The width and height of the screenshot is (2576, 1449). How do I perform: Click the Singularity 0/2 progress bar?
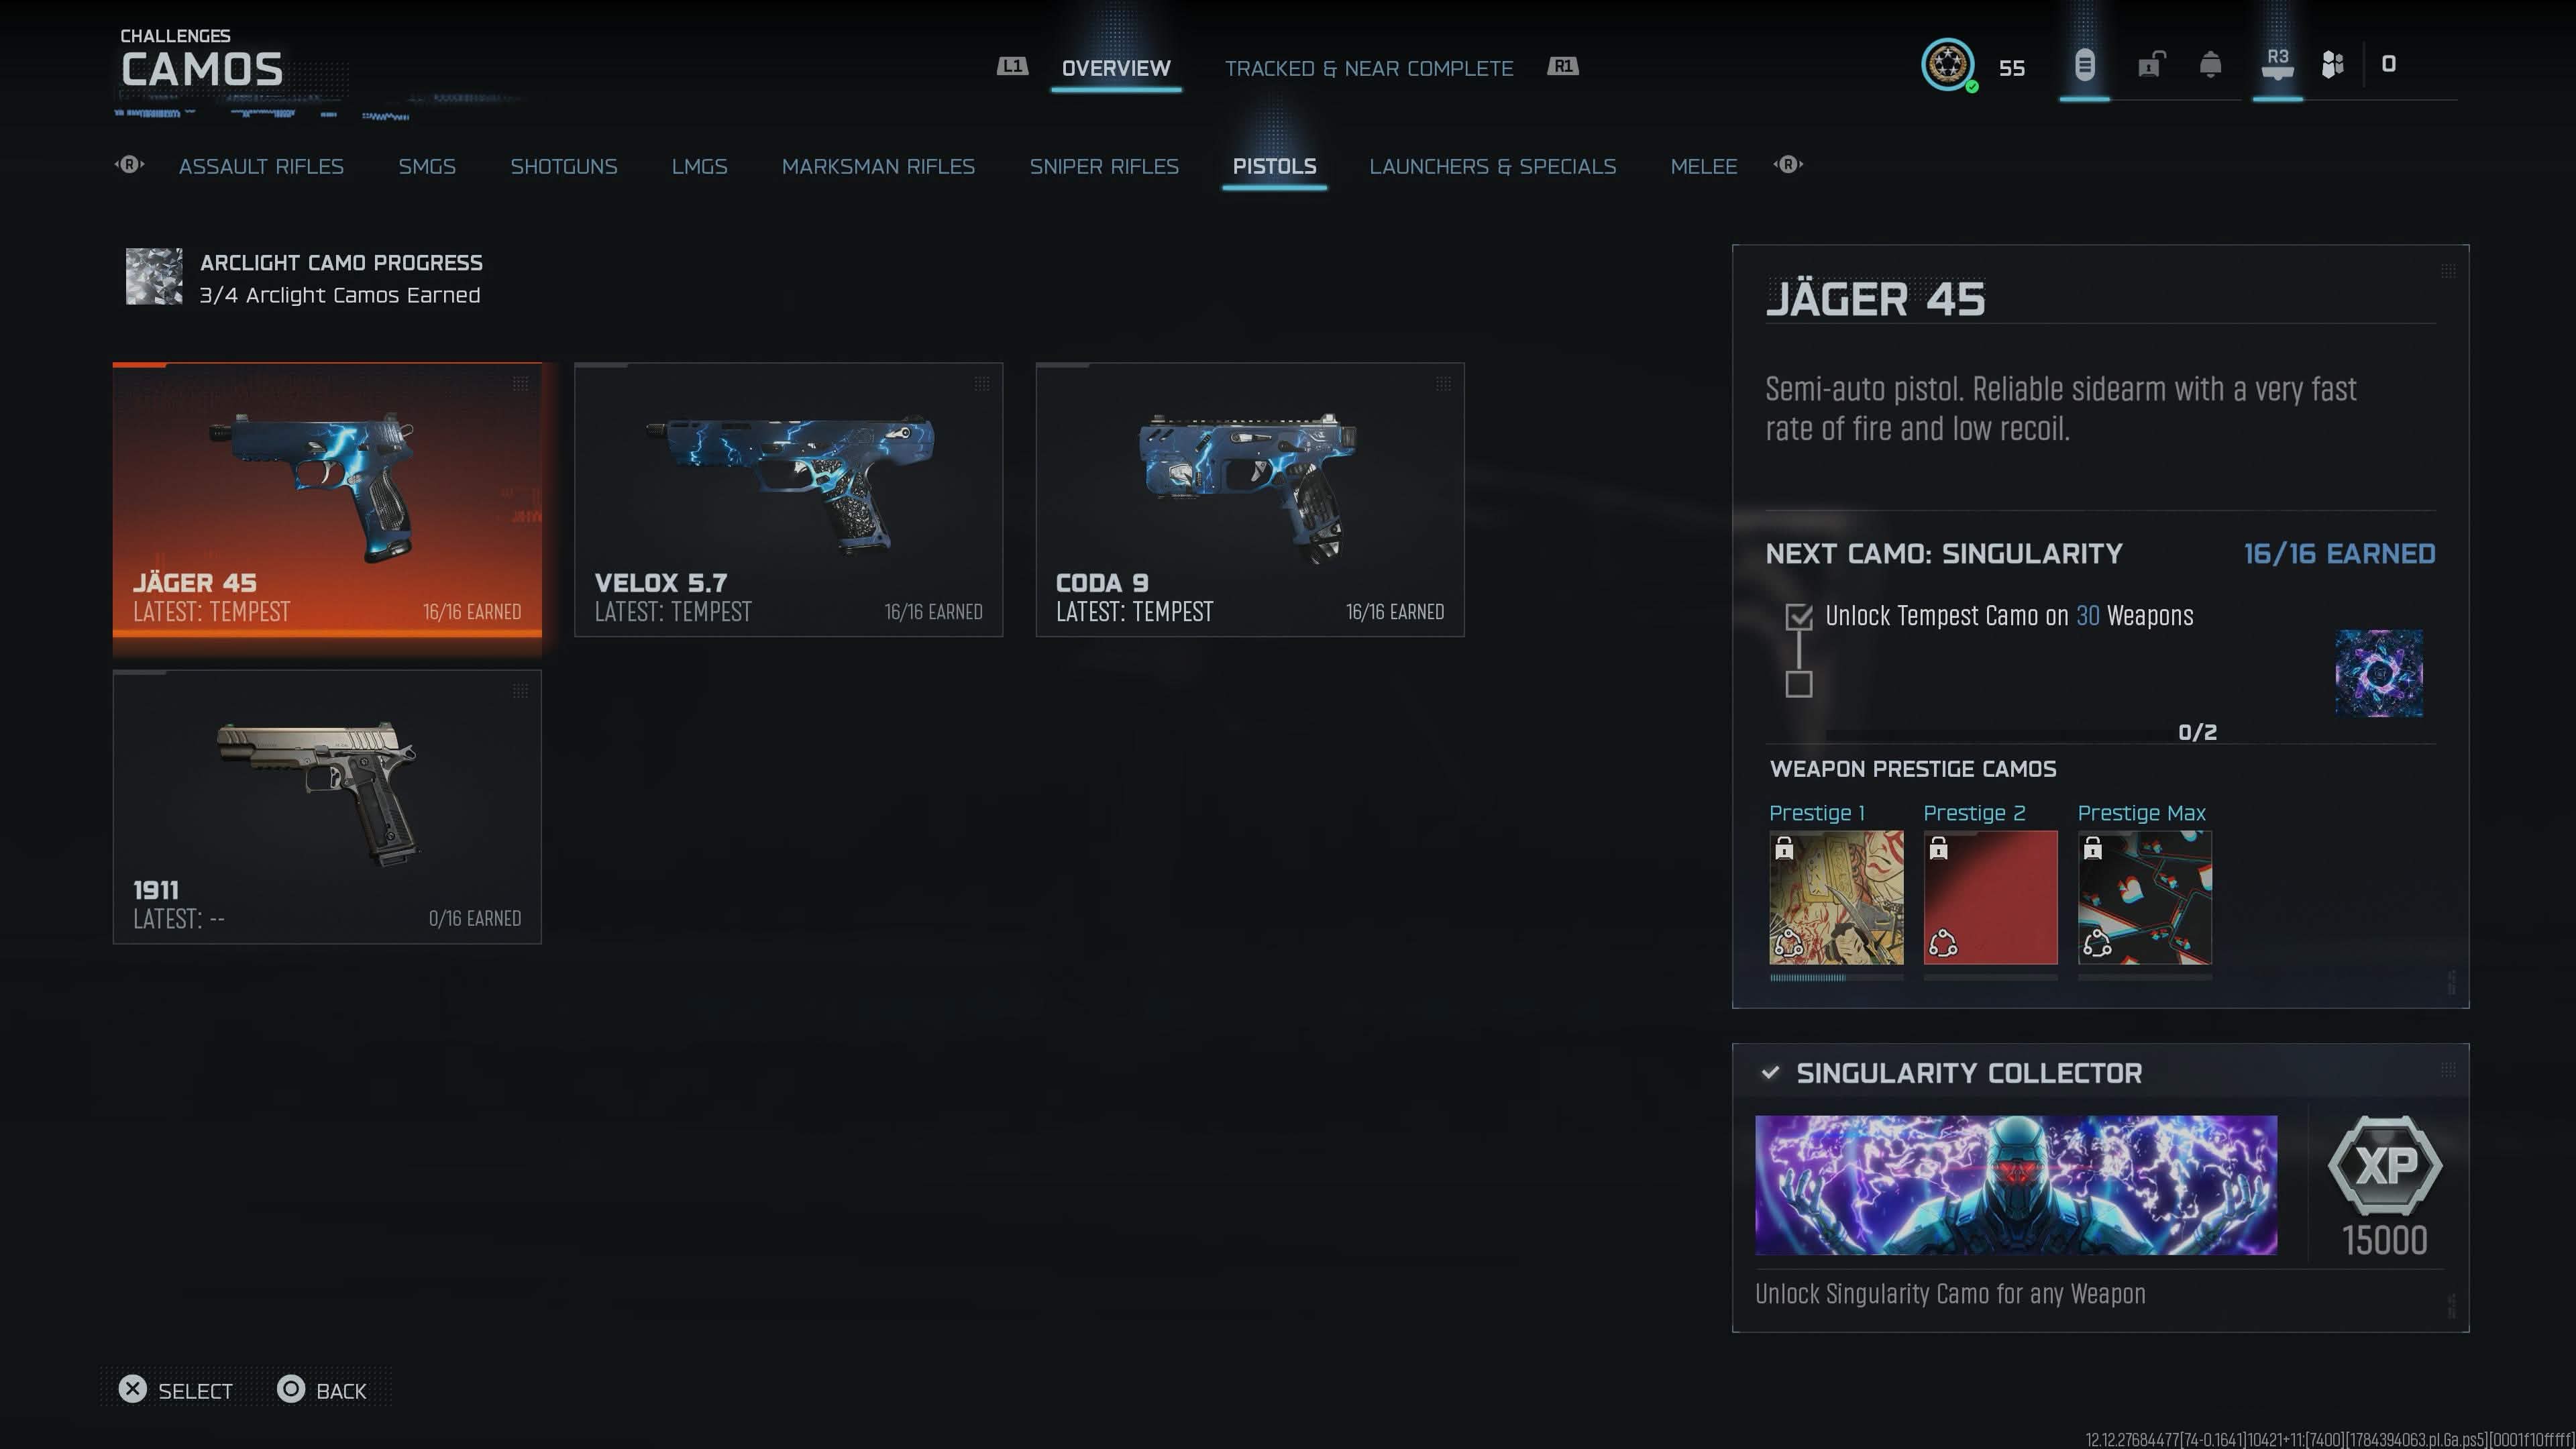click(x=2000, y=734)
